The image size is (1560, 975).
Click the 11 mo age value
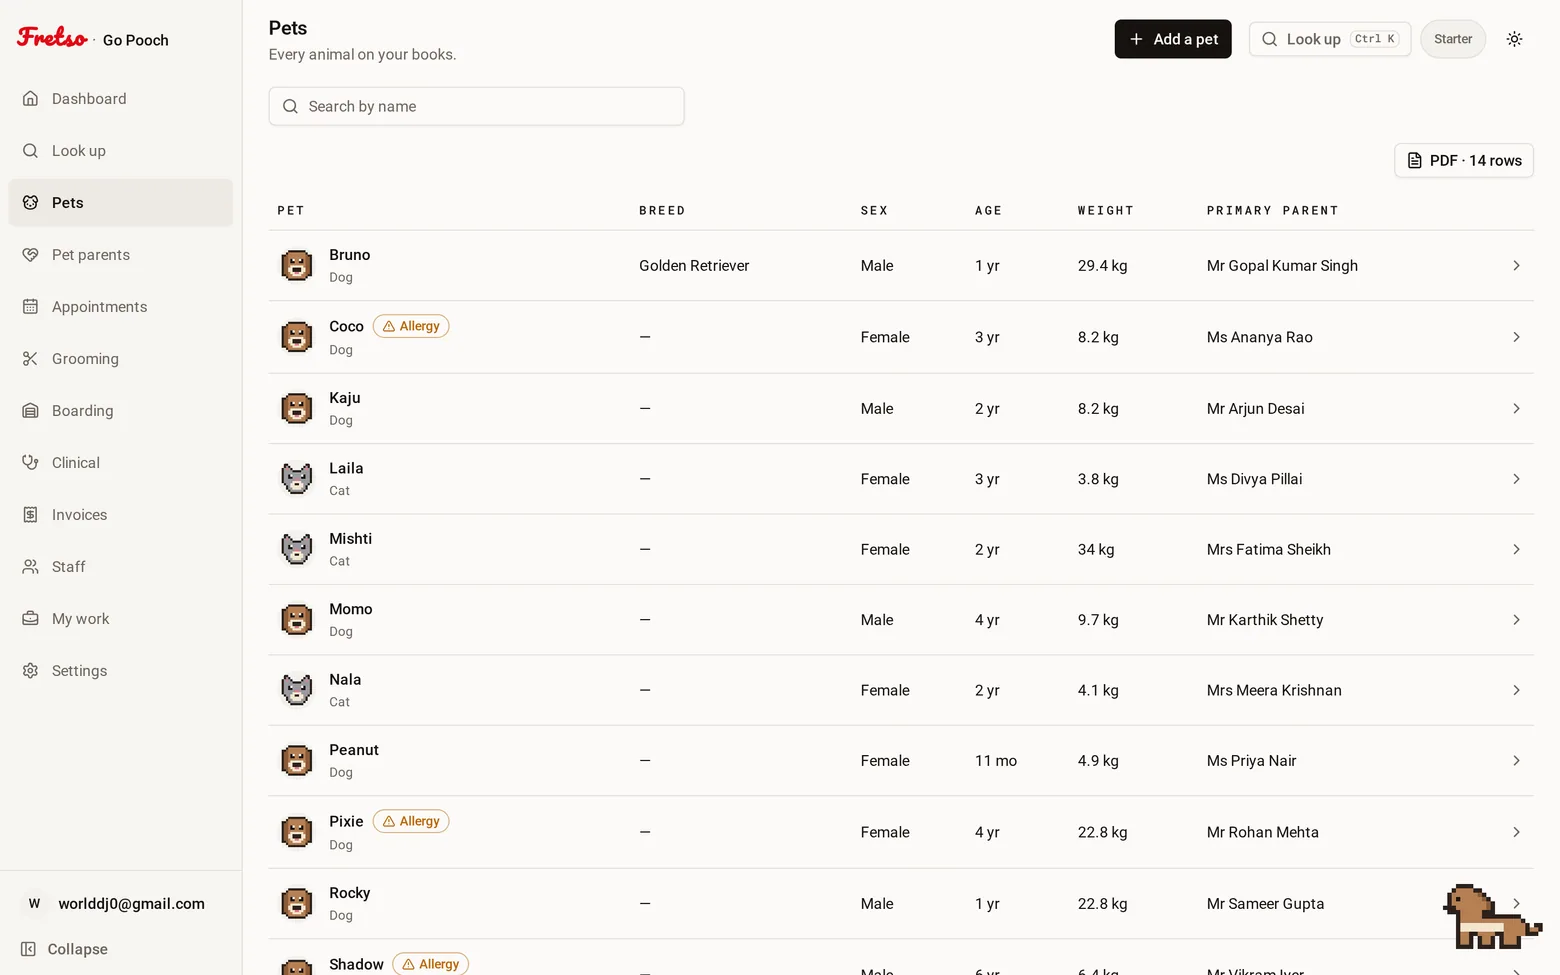point(996,761)
